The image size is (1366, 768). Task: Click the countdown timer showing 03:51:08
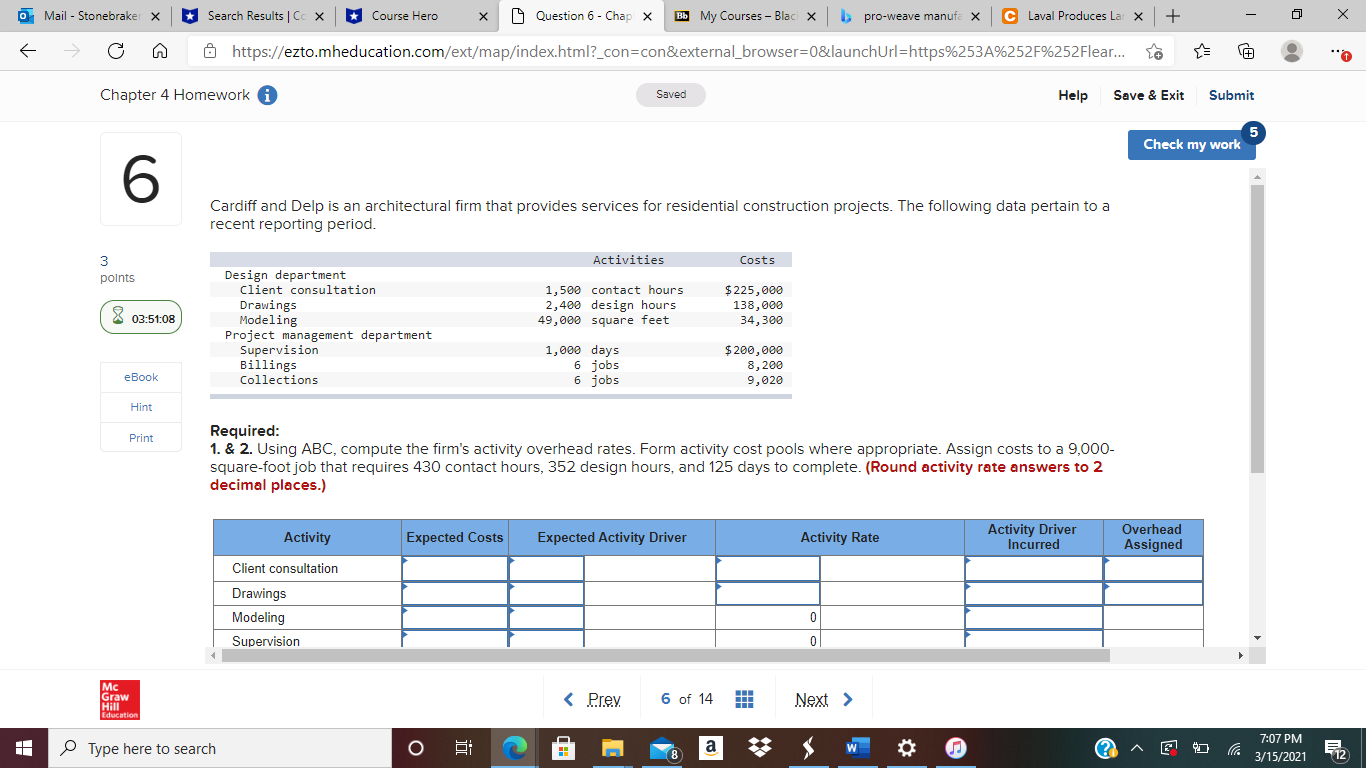pyautogui.click(x=140, y=316)
